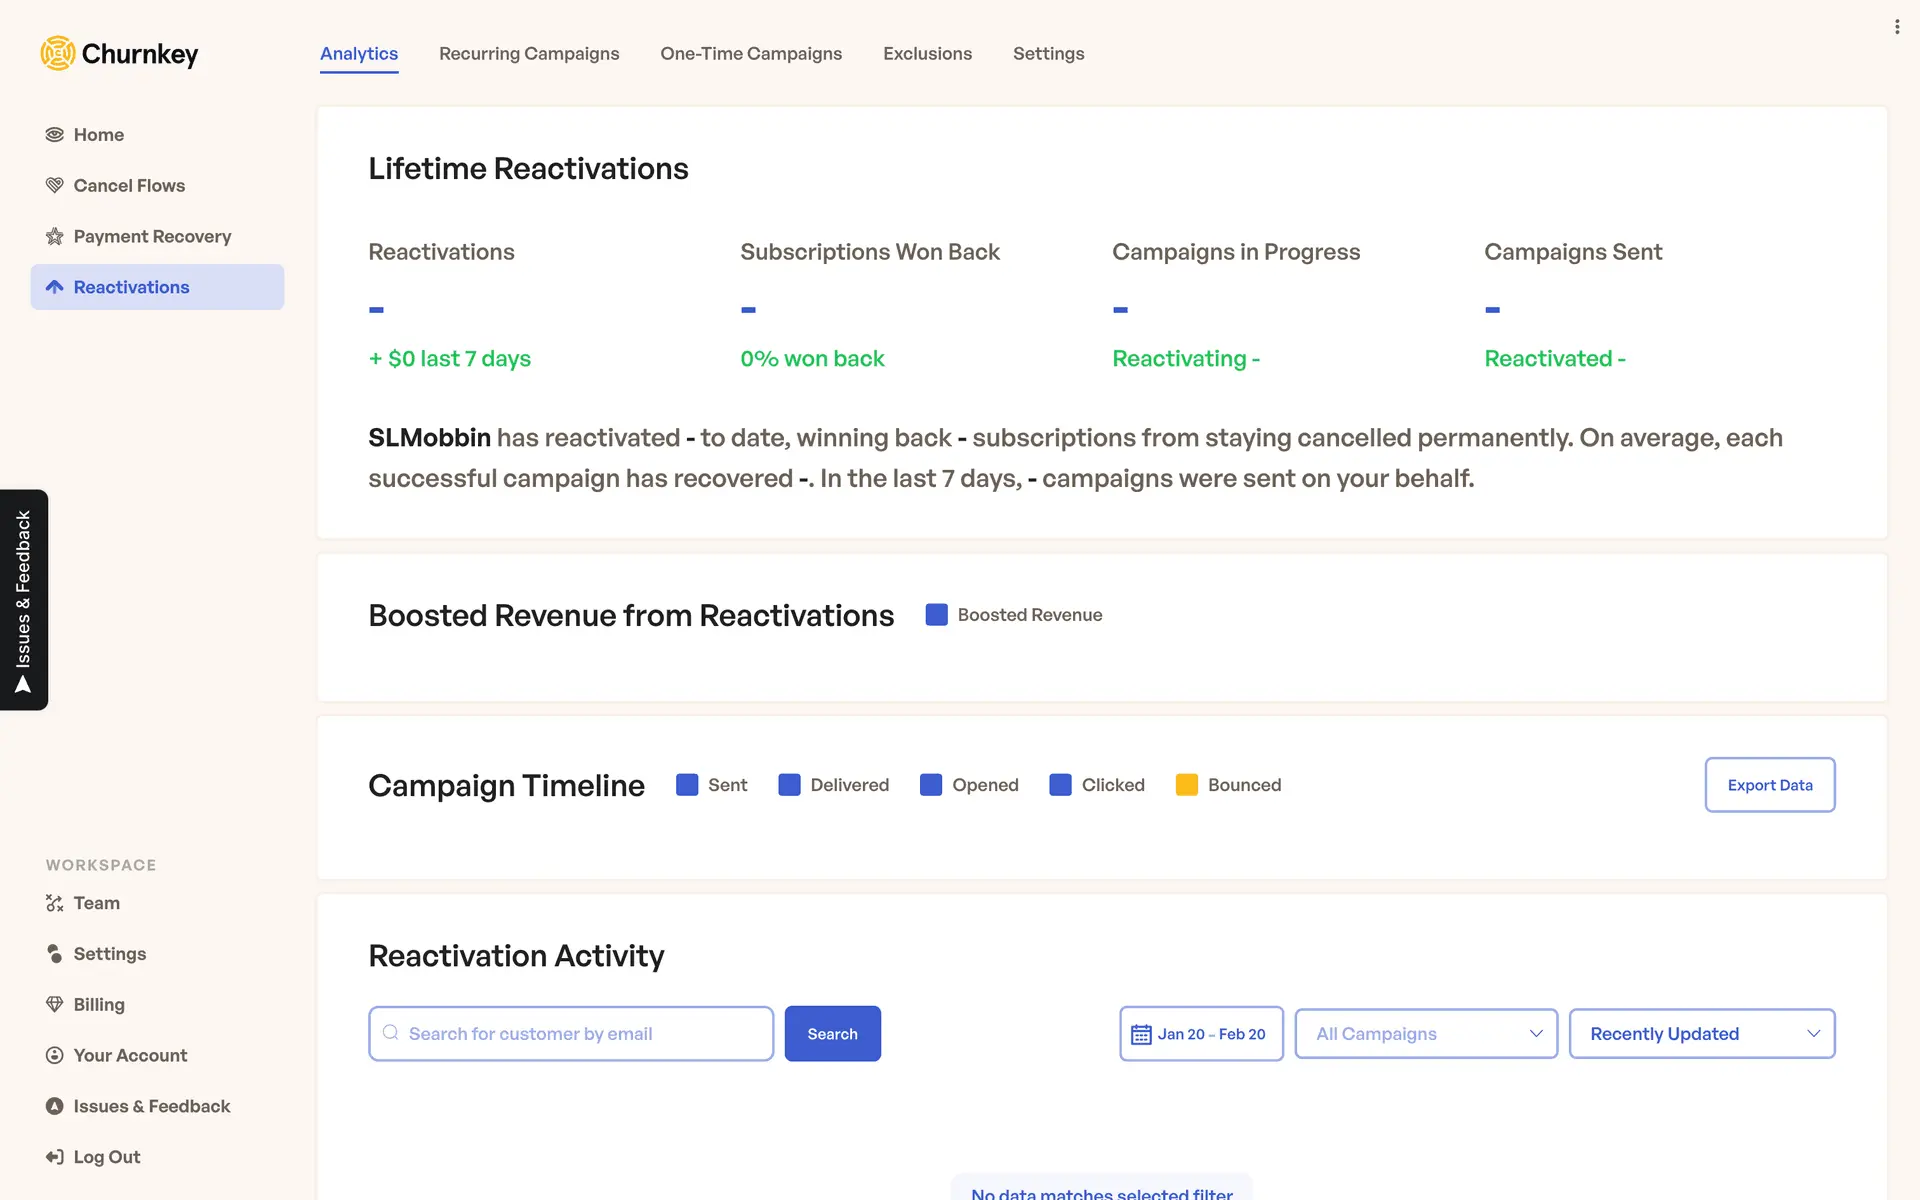Screen dimensions: 1920x1200
Task: Switch to the Recurring Campaigns tab
Action: point(529,54)
